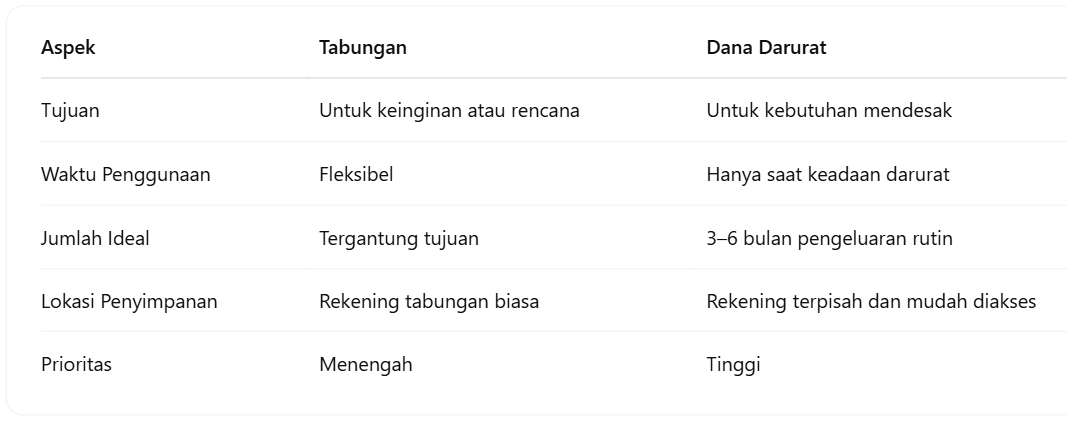
Task: Click the Aspek column header
Action: [68, 48]
